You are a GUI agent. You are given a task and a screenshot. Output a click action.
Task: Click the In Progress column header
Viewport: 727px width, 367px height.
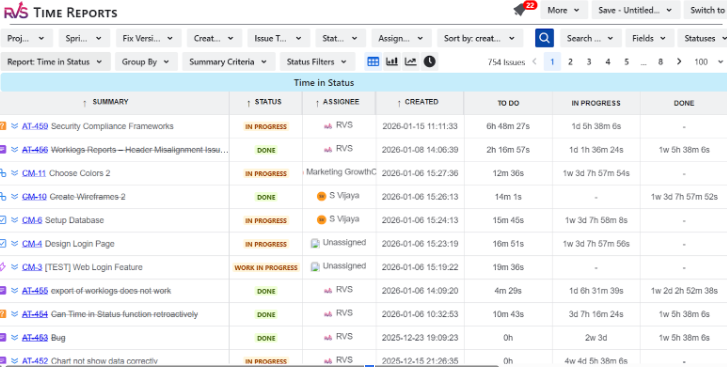click(x=596, y=103)
